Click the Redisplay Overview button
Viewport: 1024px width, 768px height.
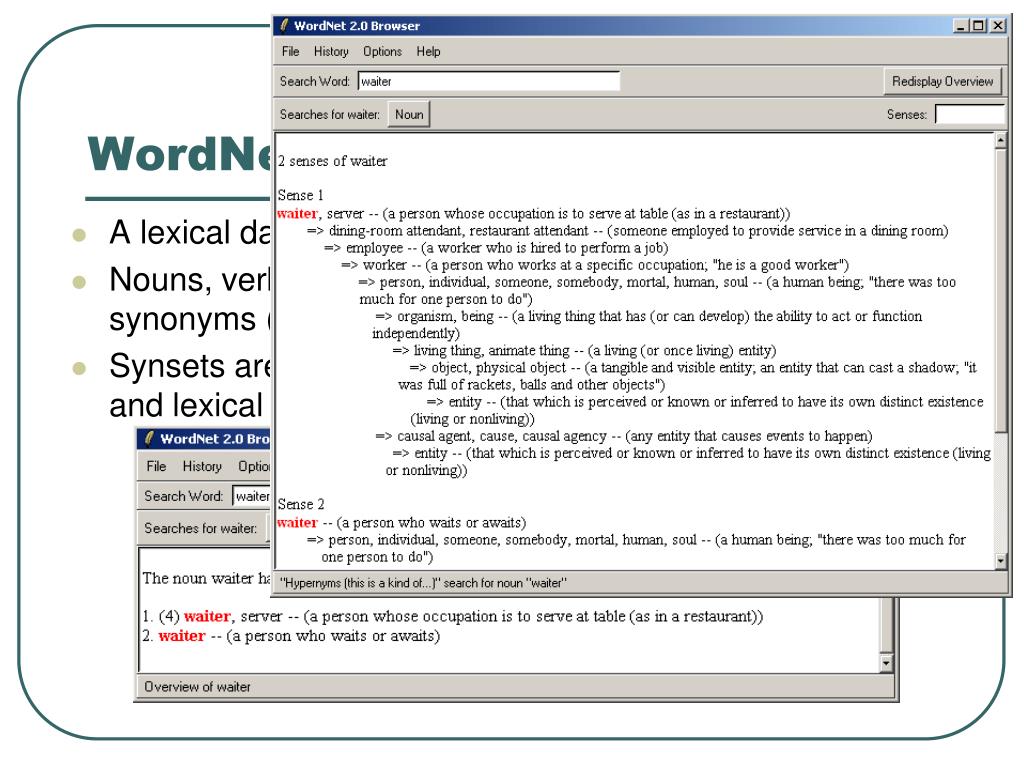click(x=942, y=82)
